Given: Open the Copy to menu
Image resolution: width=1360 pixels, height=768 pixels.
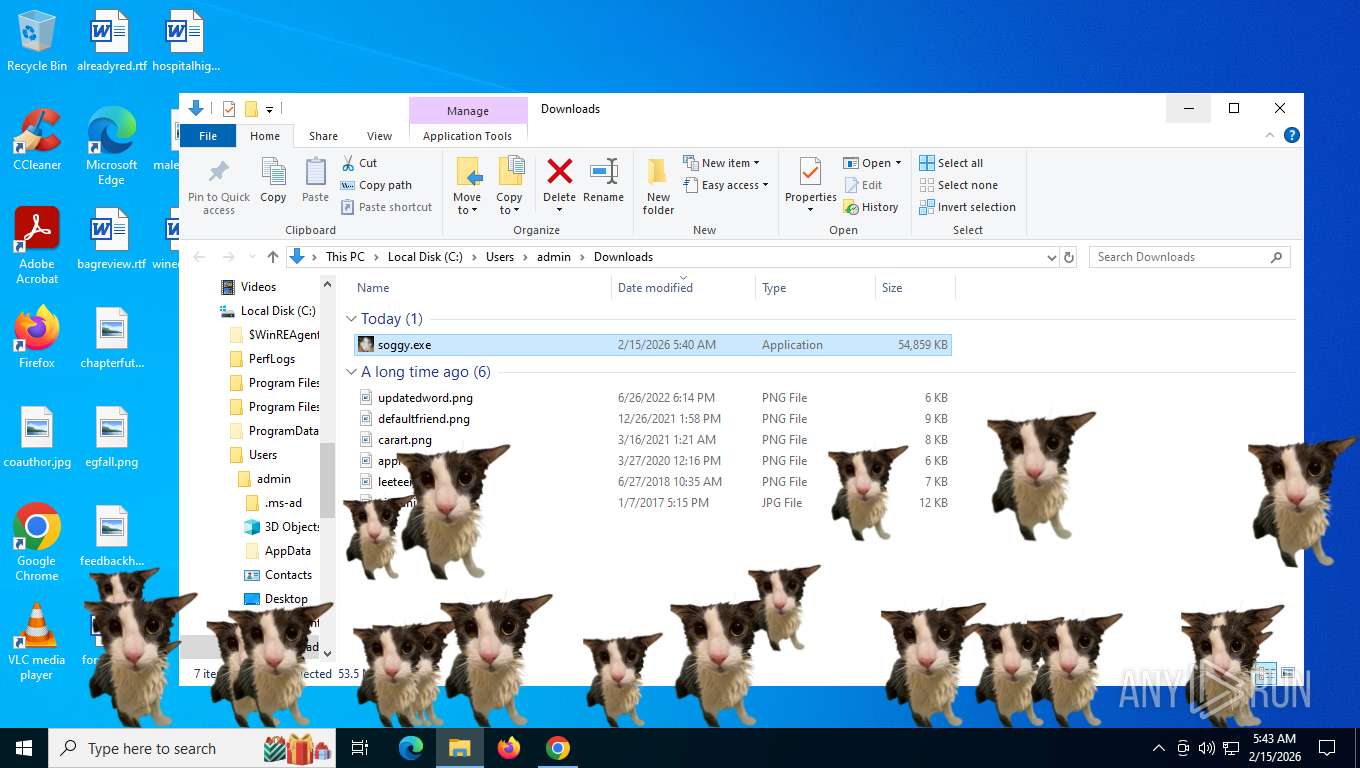Looking at the screenshot, I should (x=509, y=186).
